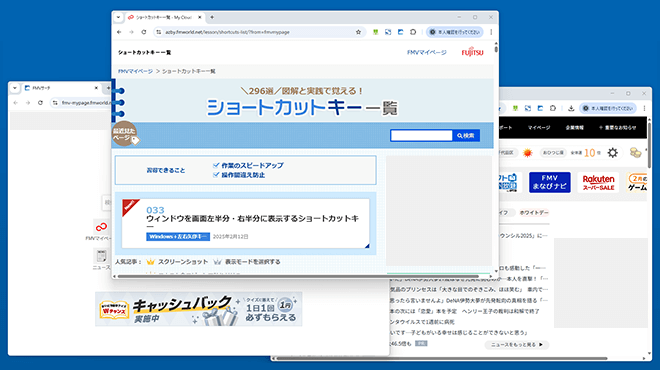Close the shortcut-list tab
660x370 pixels.
200,17
